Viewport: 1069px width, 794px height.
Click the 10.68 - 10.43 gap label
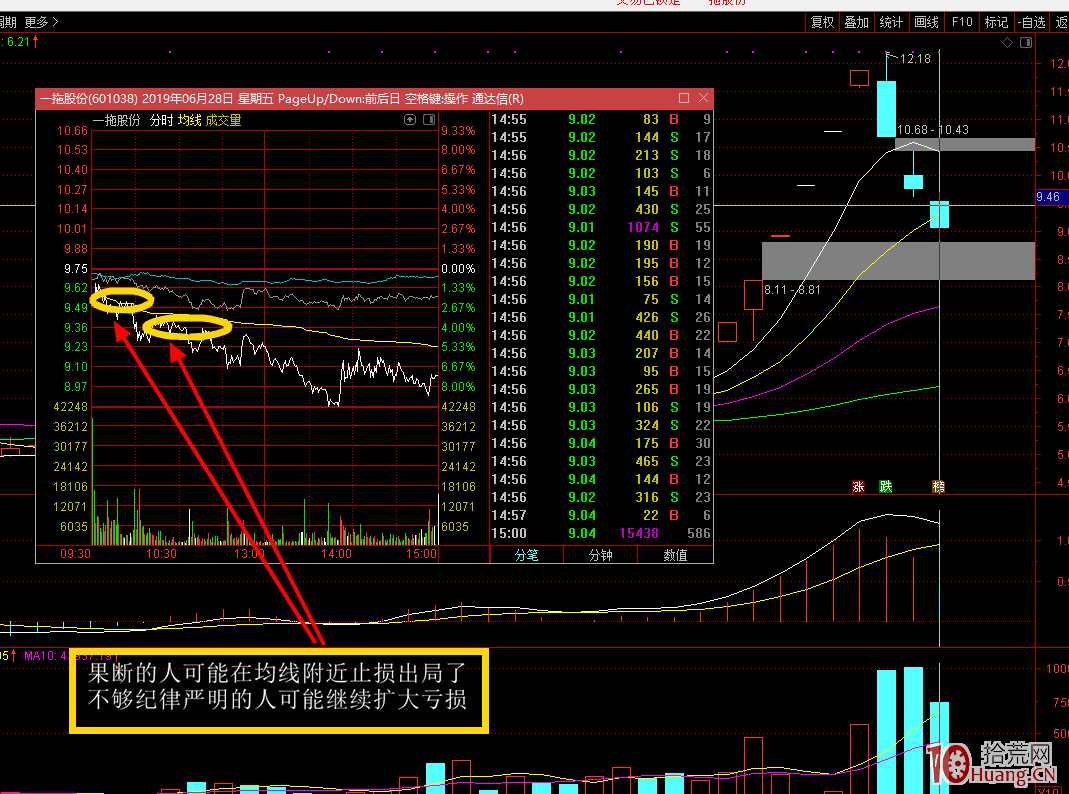point(933,129)
